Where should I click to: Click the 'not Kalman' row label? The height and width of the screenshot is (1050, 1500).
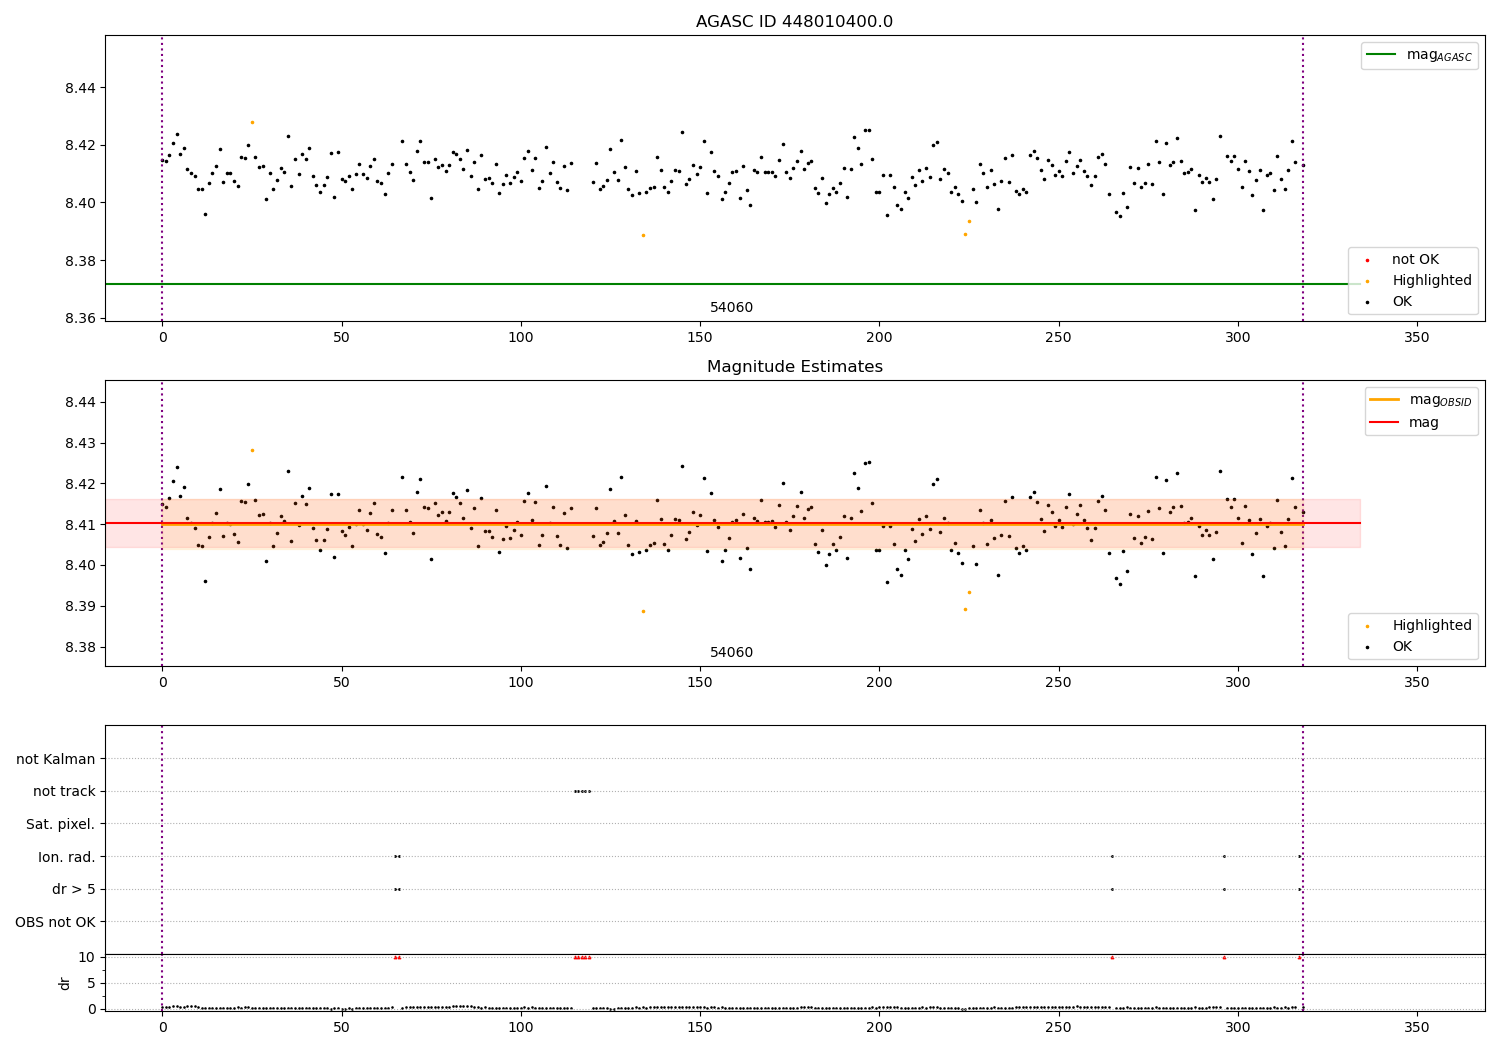[56, 759]
